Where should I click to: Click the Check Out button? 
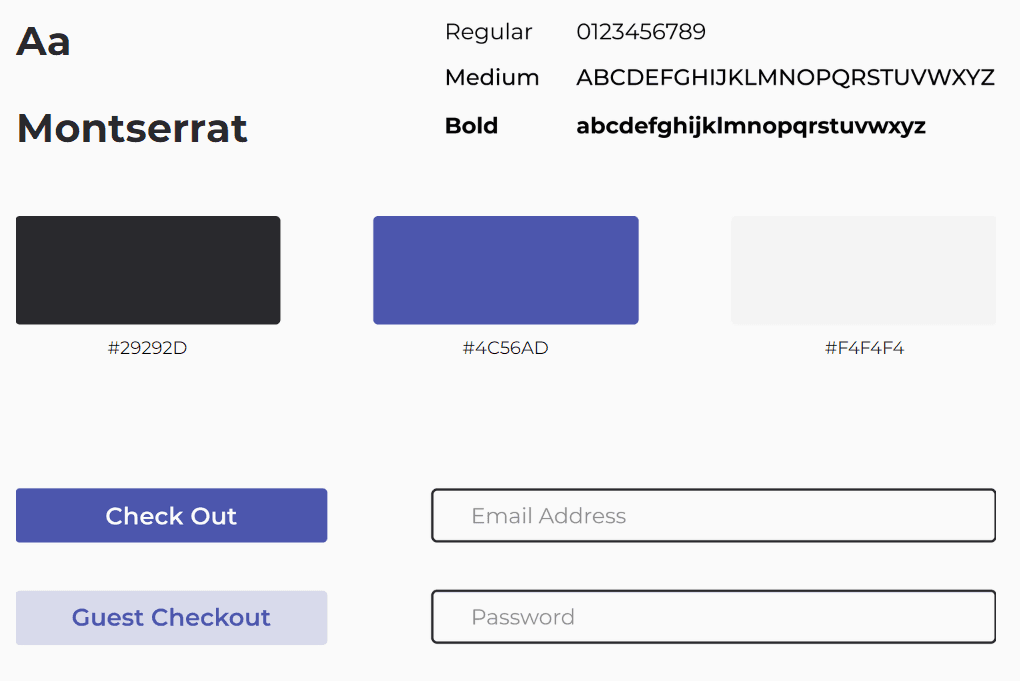point(171,515)
